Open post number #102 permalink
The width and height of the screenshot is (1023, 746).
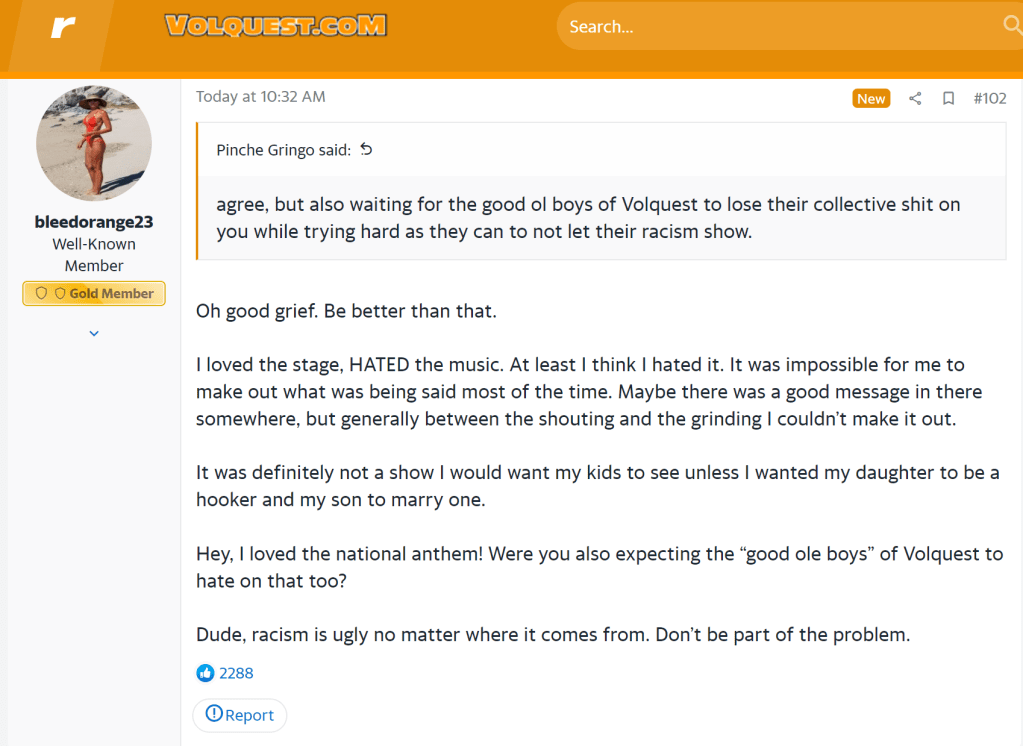click(x=989, y=98)
